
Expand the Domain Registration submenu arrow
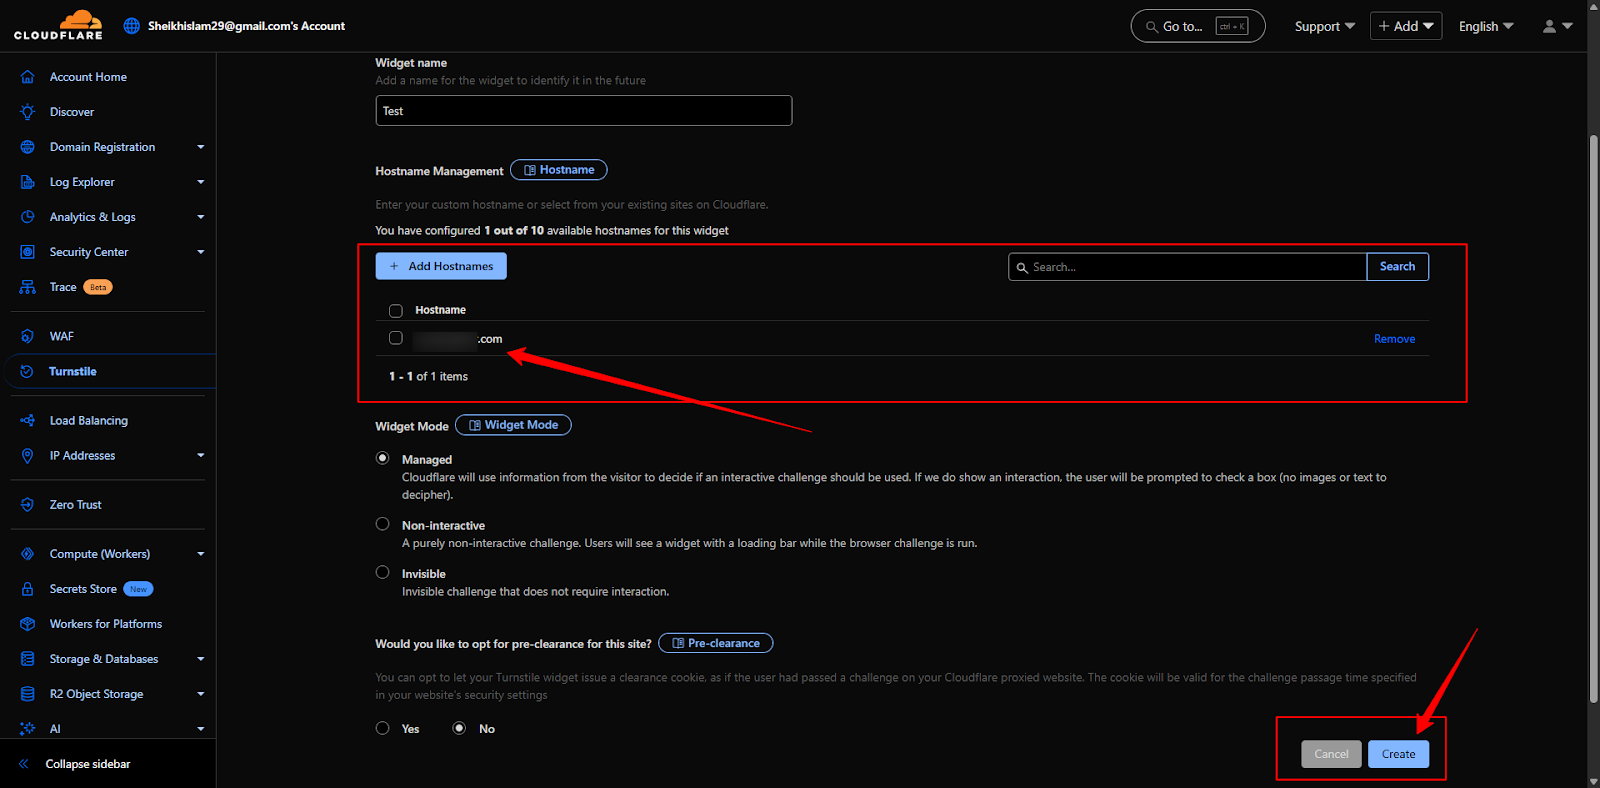[x=200, y=147]
